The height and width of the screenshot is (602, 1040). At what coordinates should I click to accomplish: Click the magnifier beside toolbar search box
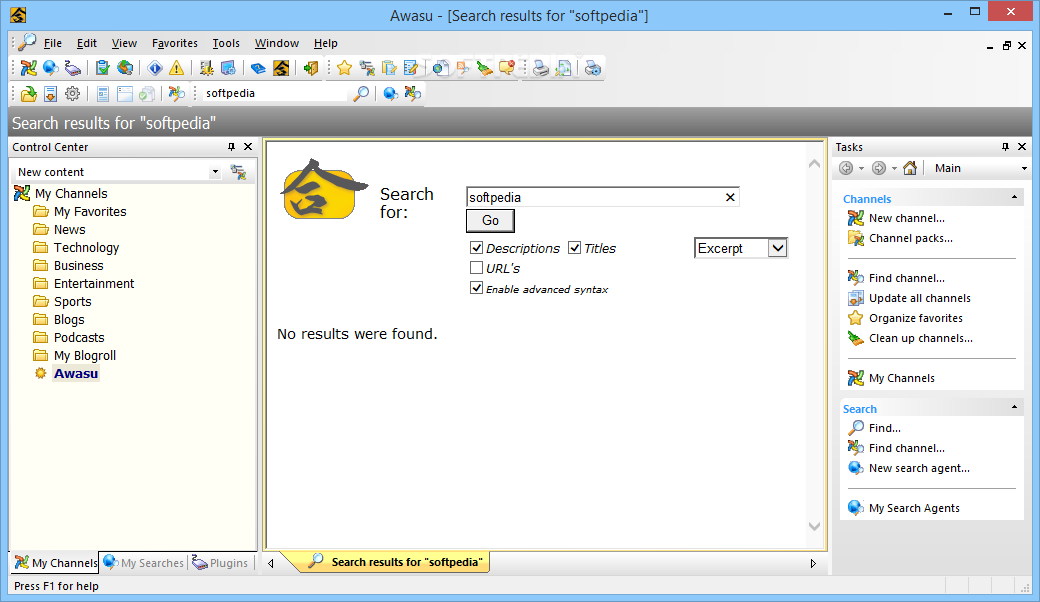pyautogui.click(x=361, y=93)
